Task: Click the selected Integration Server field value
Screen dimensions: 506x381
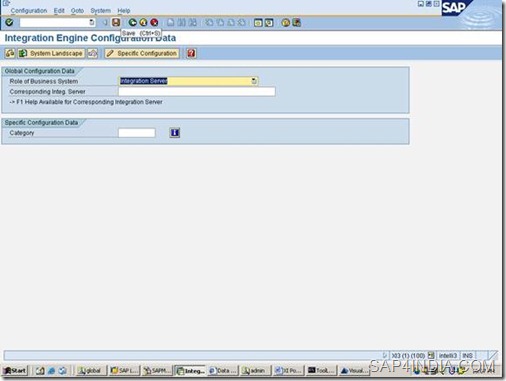Action: tap(144, 81)
